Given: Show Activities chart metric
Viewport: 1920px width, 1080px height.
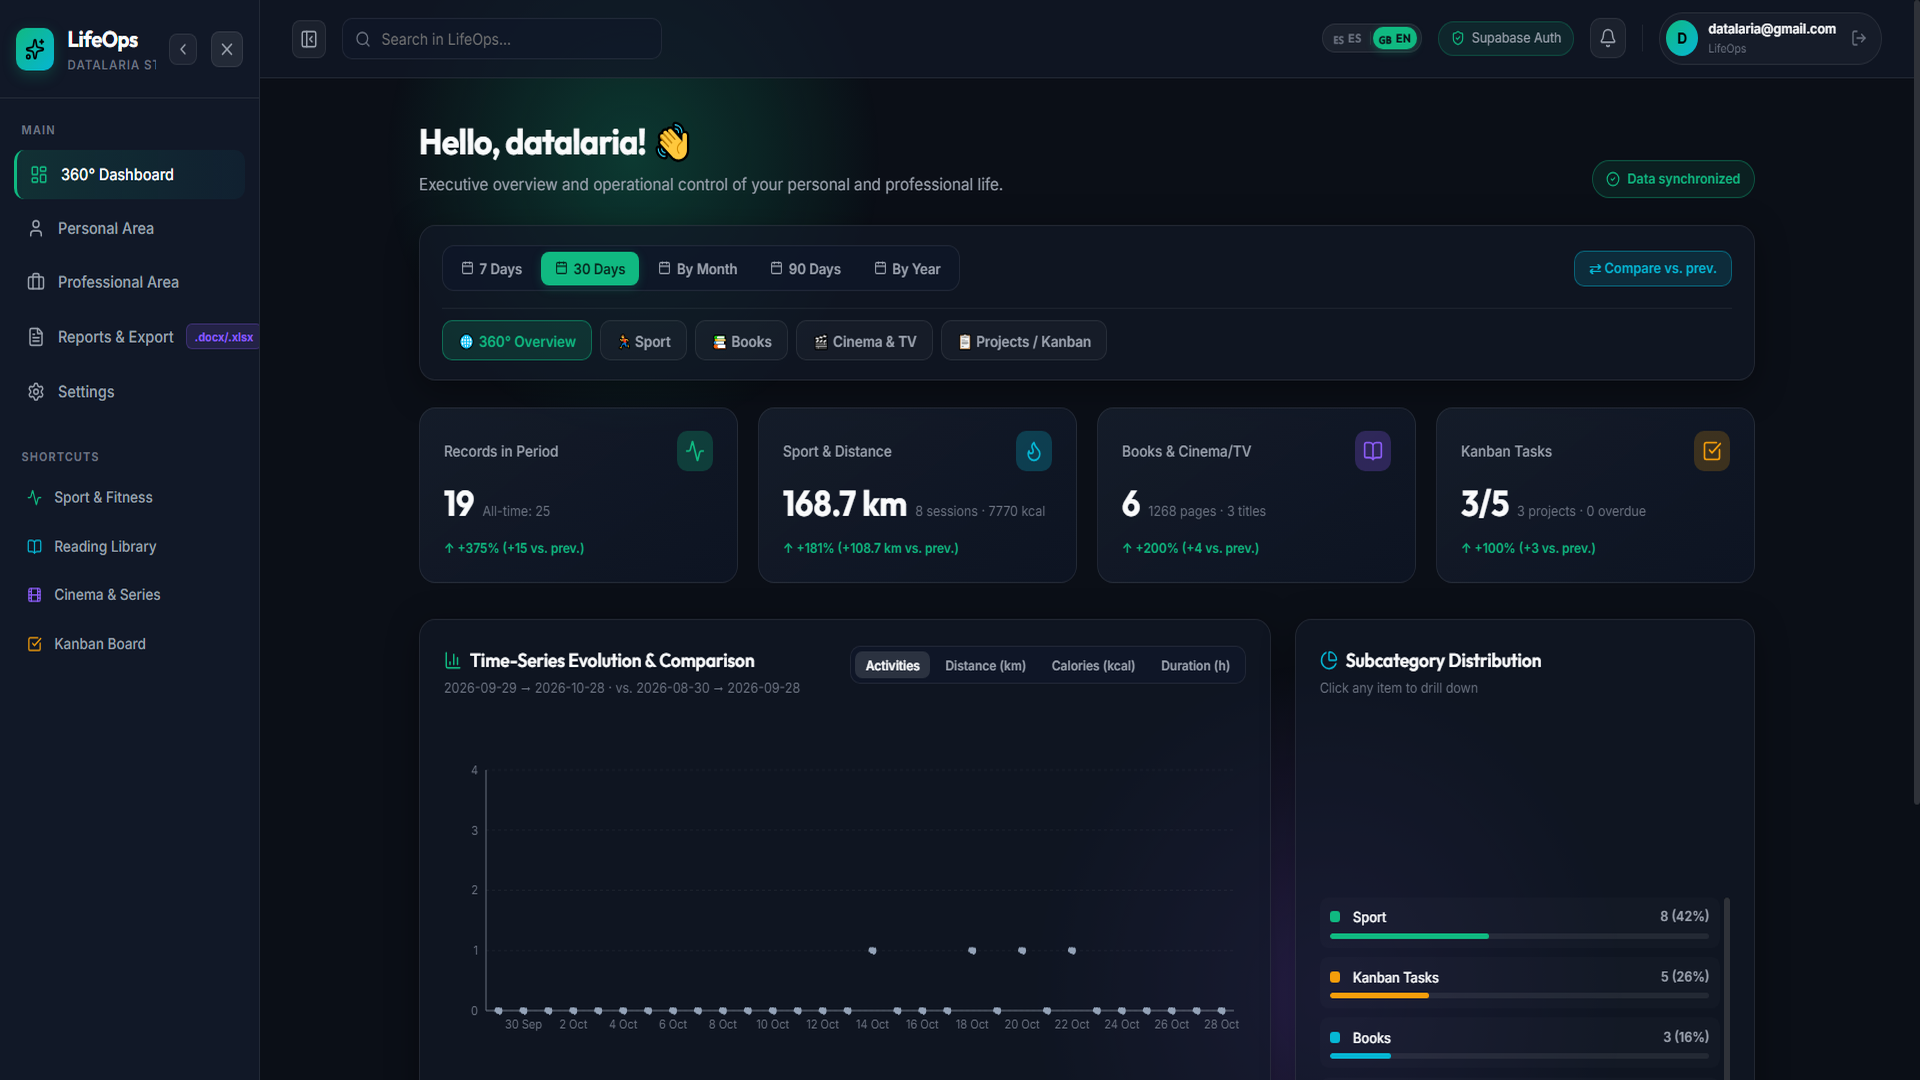Looking at the screenshot, I should point(892,666).
